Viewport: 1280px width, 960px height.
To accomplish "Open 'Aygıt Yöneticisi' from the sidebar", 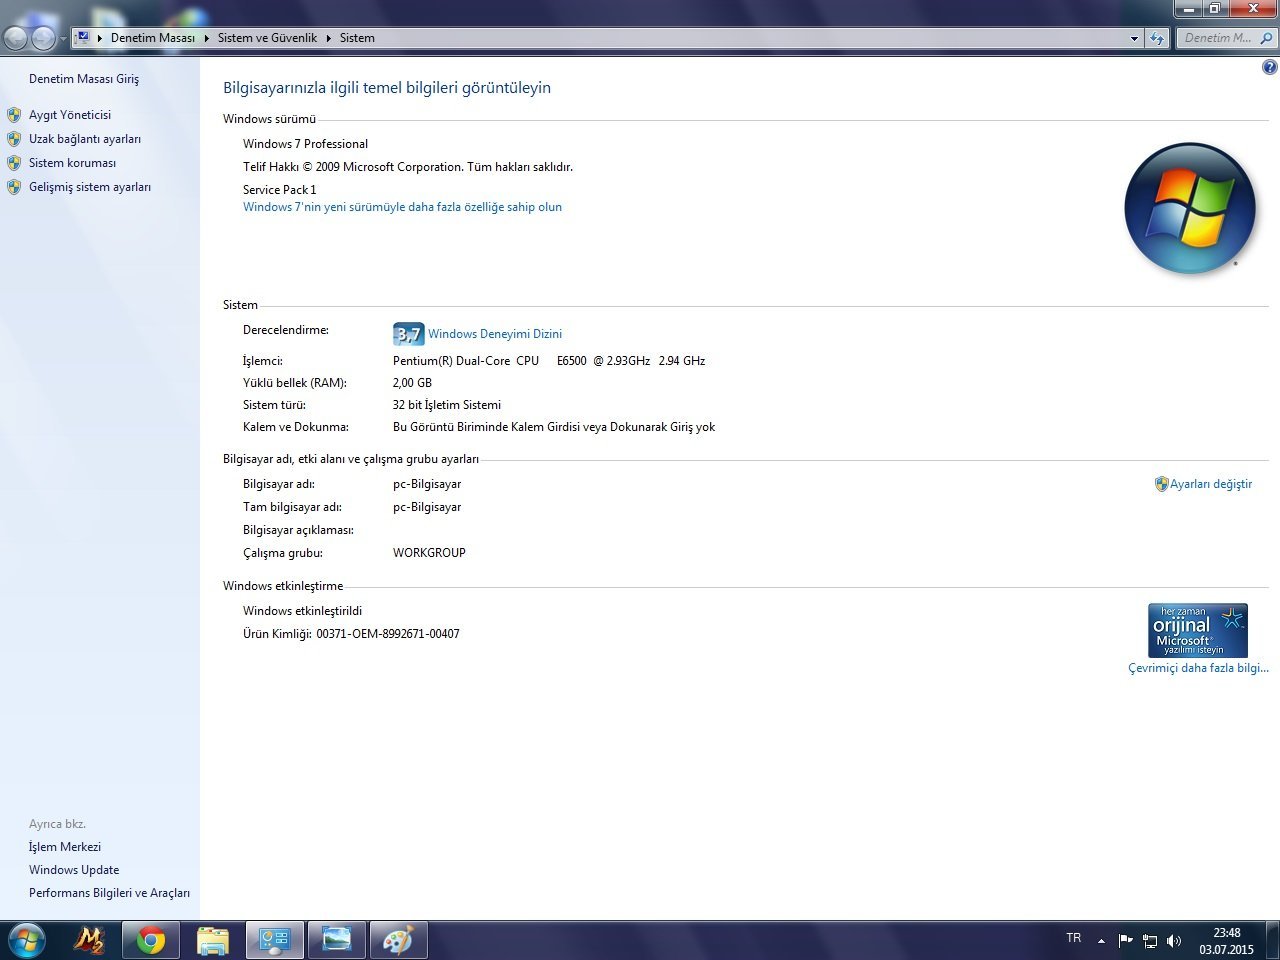I will (x=70, y=115).
